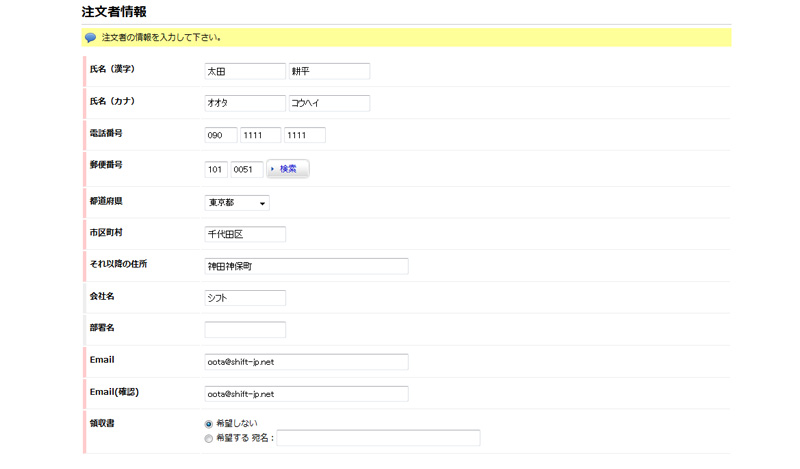This screenshot has height=469, width=800.
Task: Click the family name kana field オオタ
Action: pos(245,103)
